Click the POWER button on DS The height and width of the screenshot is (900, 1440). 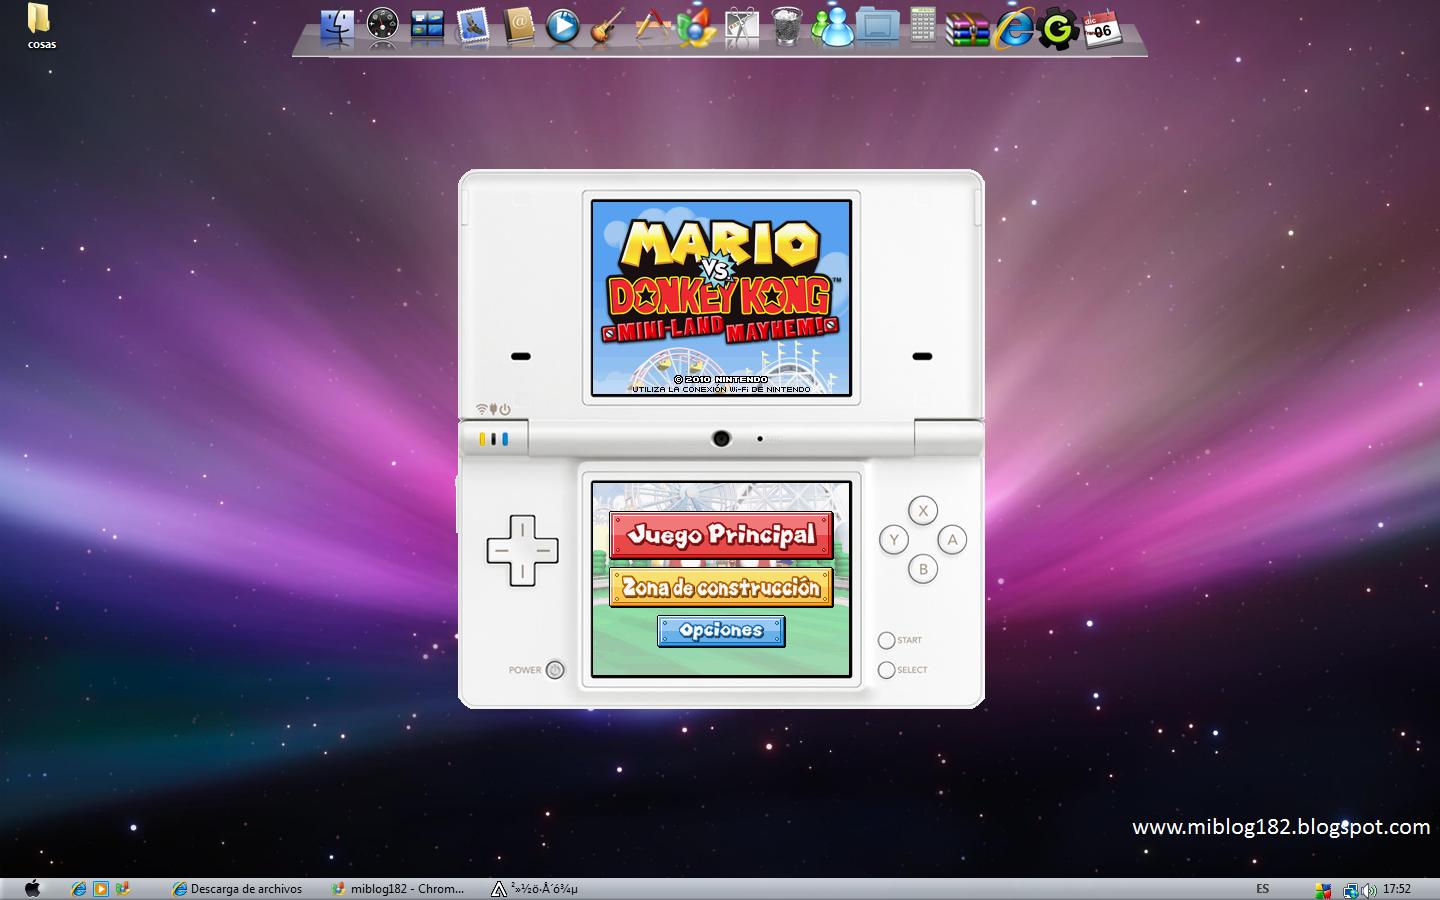[555, 670]
